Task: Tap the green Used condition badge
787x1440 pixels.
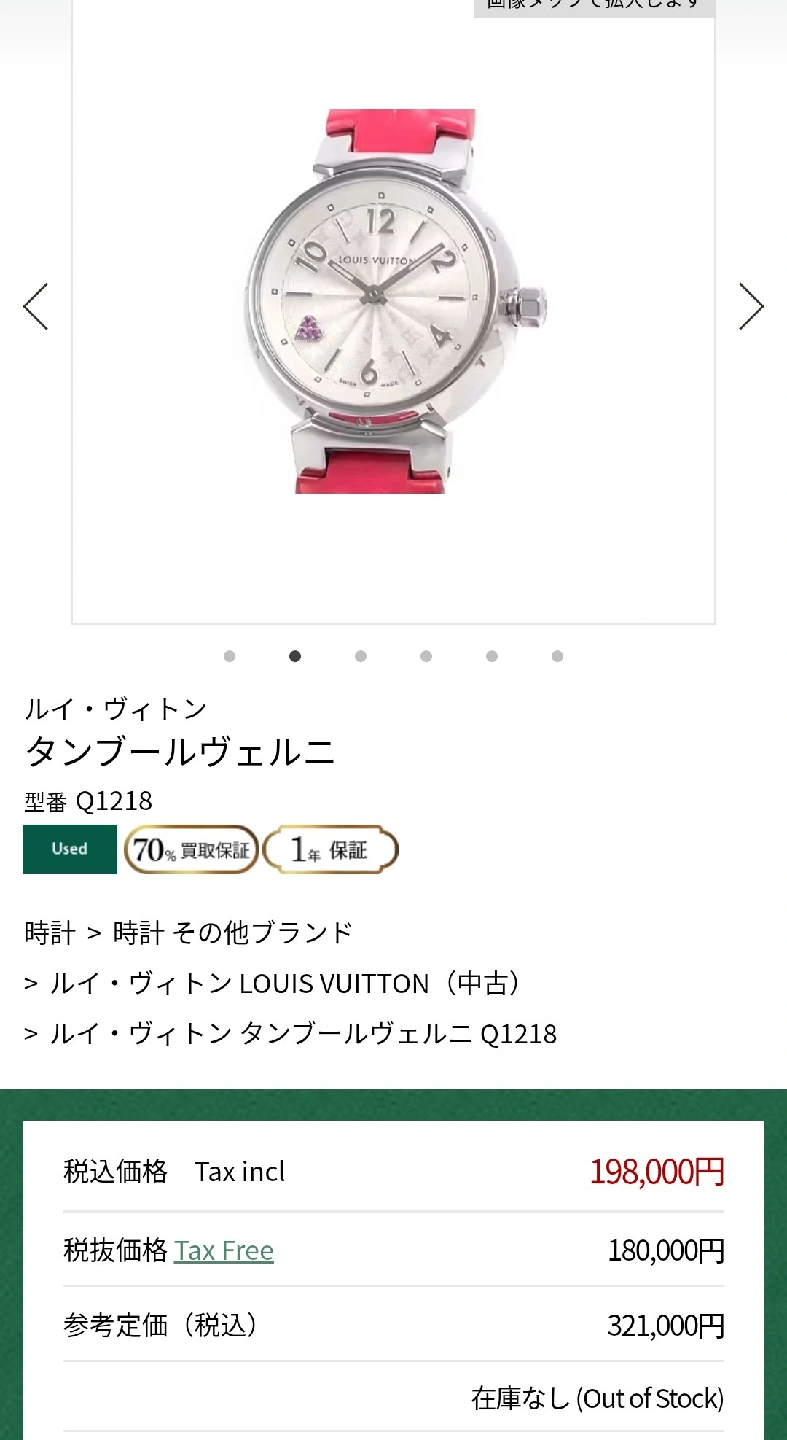Action: pyautogui.click(x=70, y=849)
